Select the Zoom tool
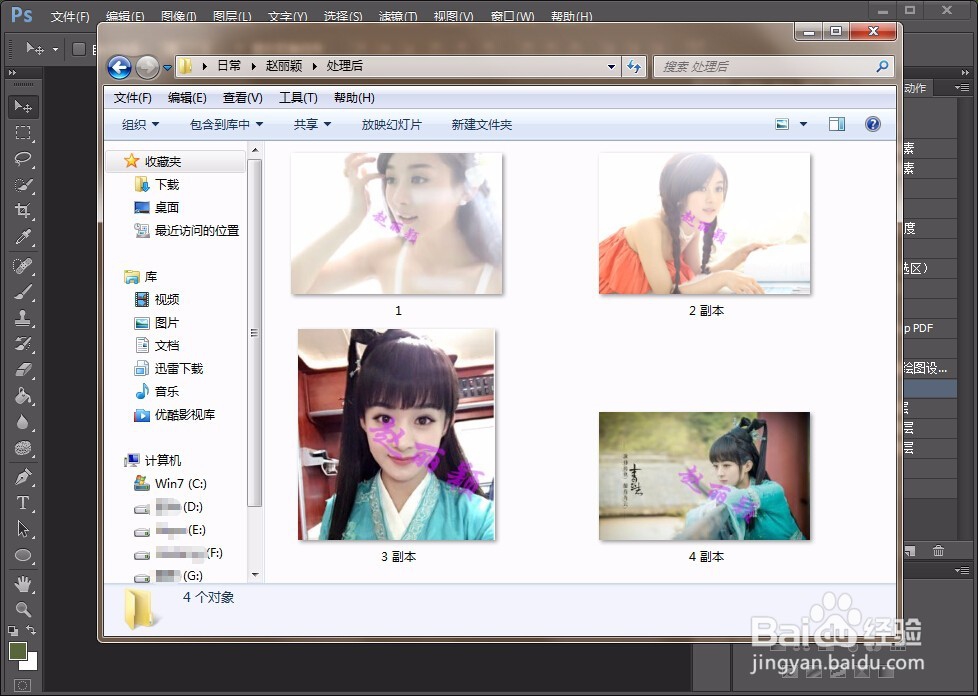 [x=23, y=609]
